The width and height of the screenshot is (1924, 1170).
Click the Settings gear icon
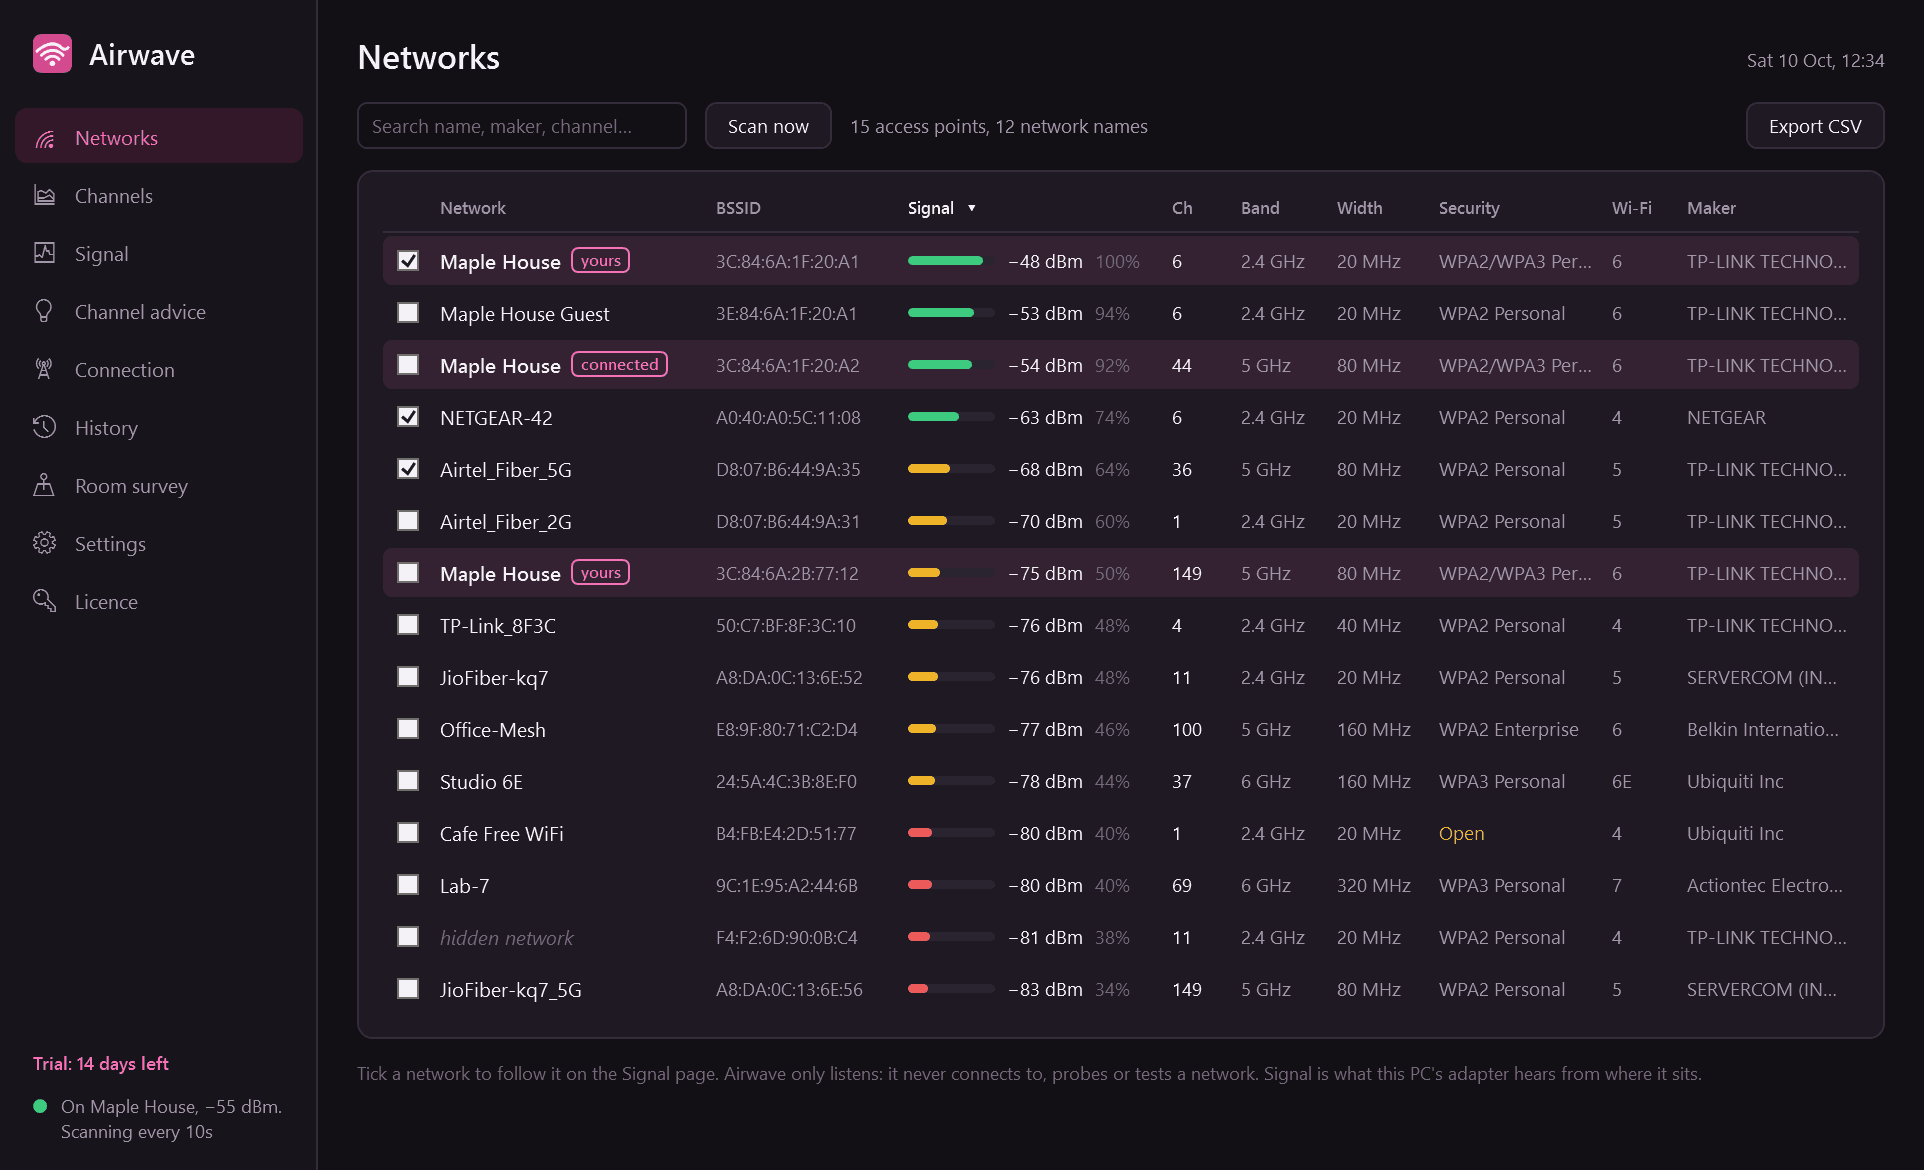[45, 544]
